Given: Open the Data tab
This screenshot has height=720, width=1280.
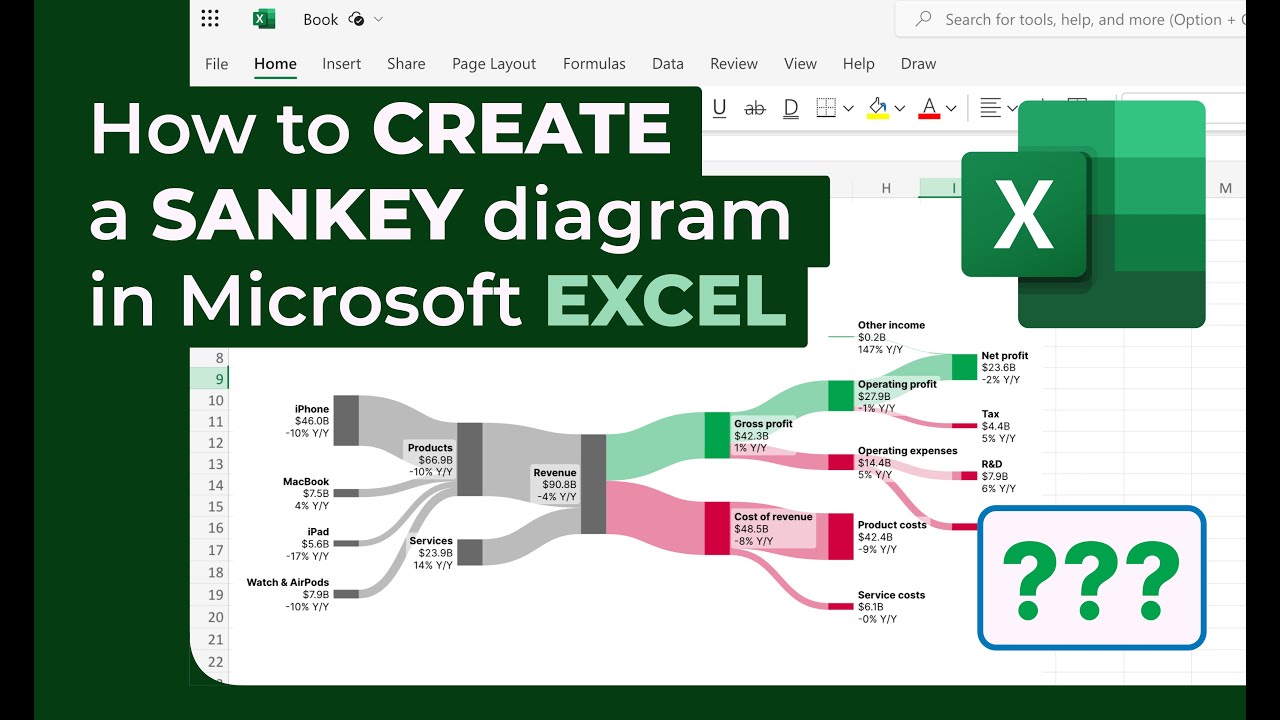Looking at the screenshot, I should (x=668, y=63).
